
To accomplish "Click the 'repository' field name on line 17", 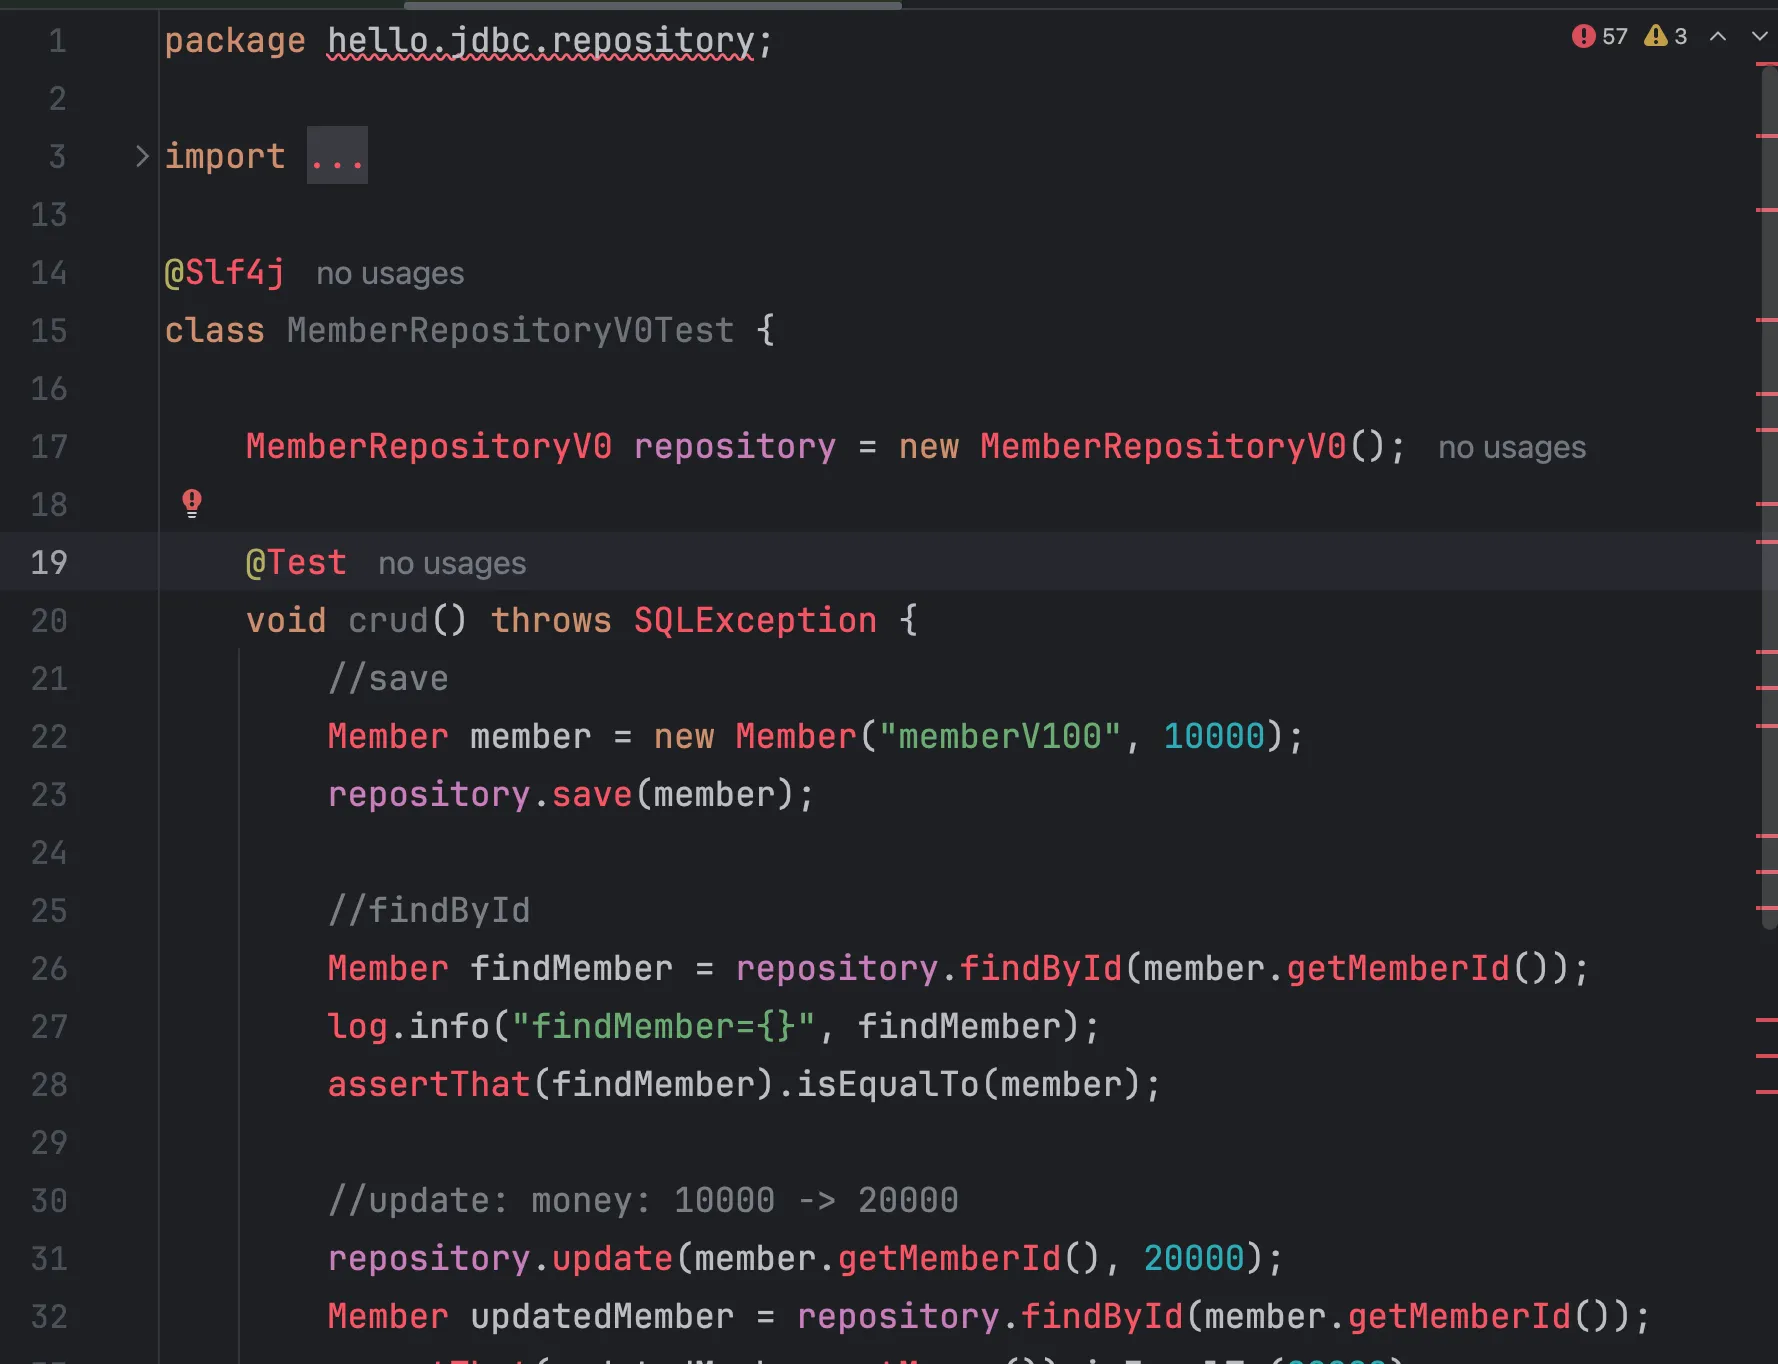I will click(735, 446).
